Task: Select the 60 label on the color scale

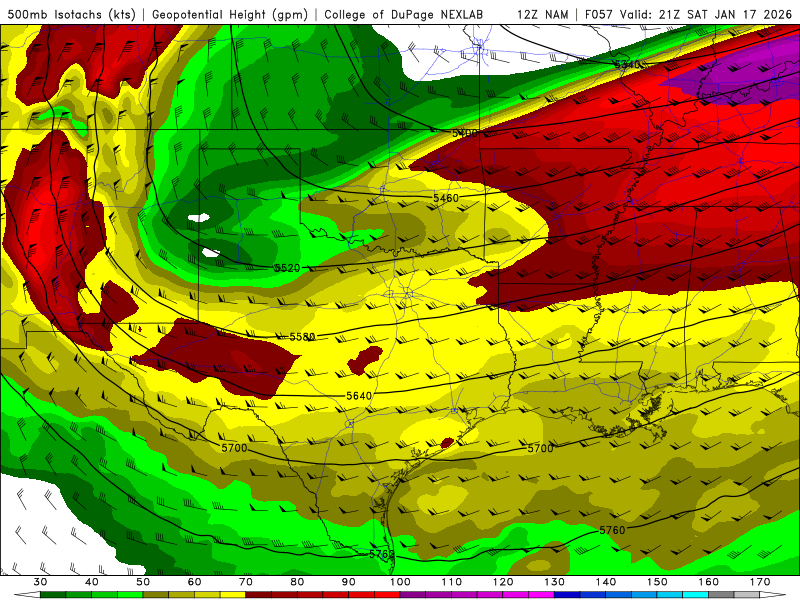Action: [194, 582]
